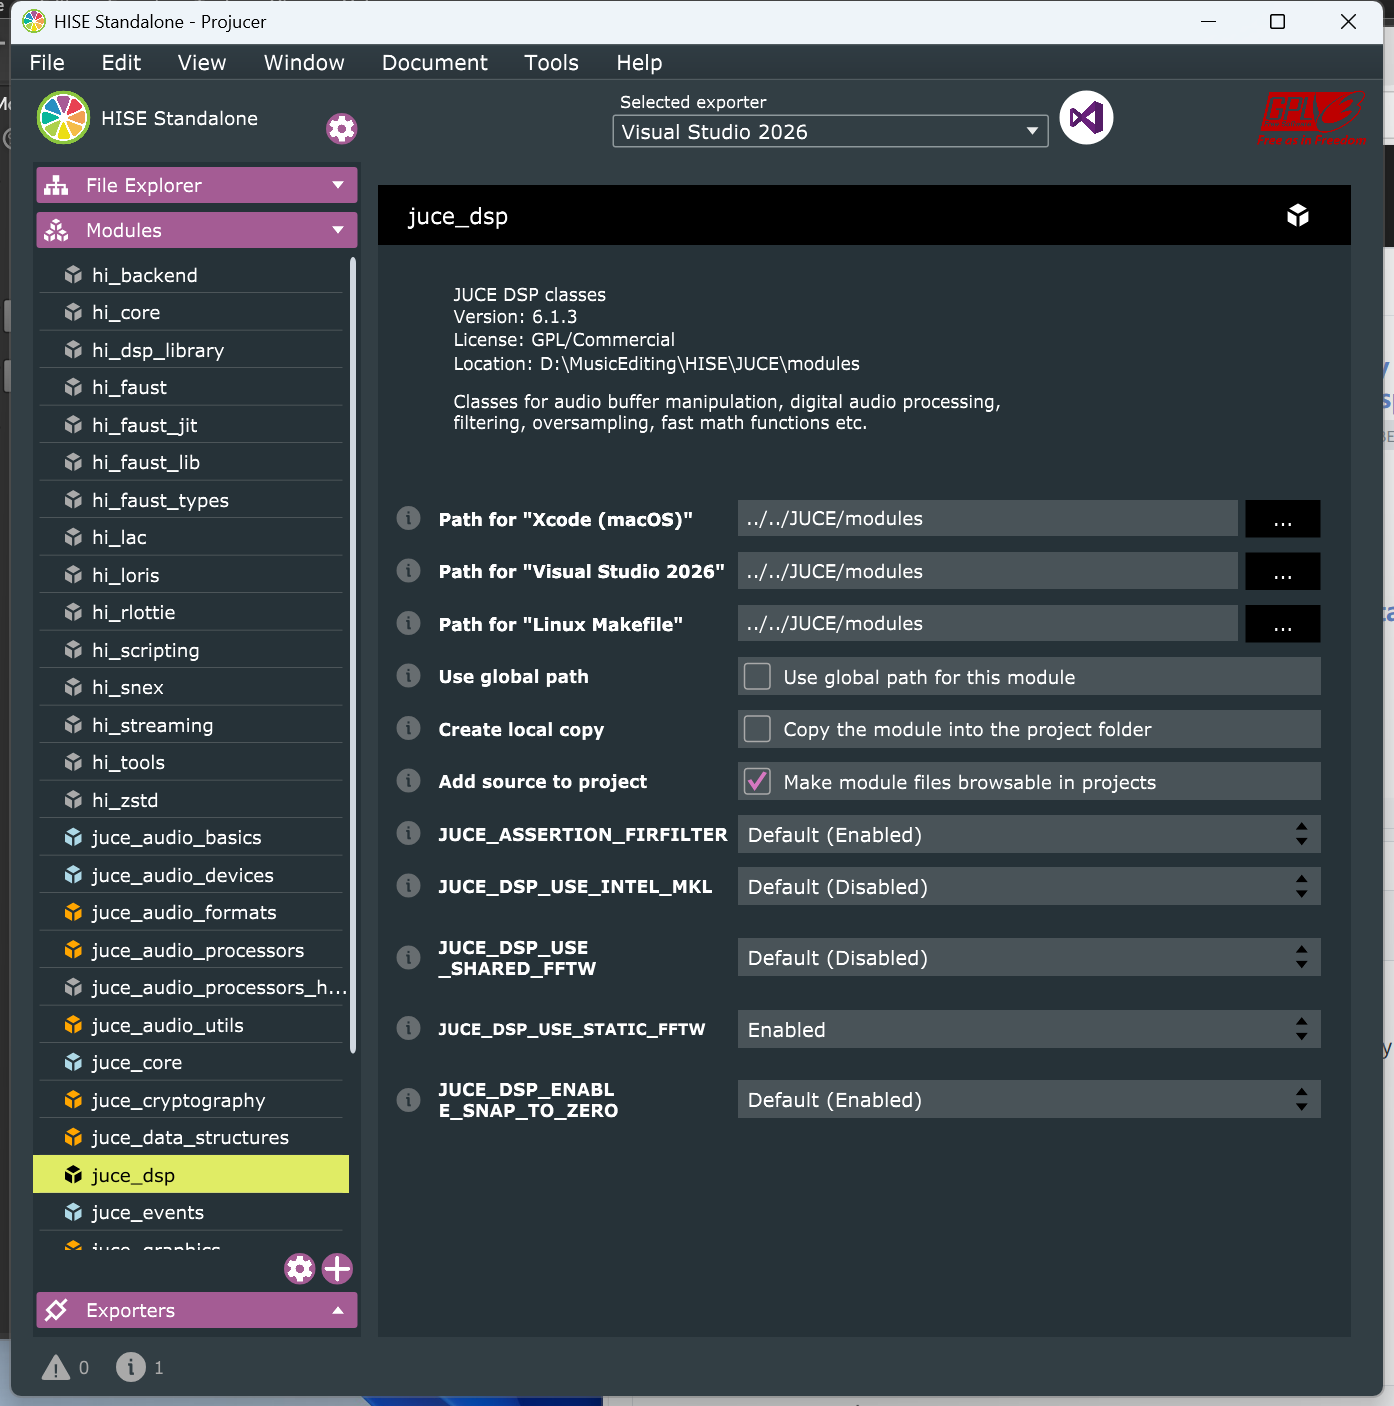This screenshot has width=1394, height=1406.
Task: Select hi_scripting module in the list
Action: pos(146,650)
